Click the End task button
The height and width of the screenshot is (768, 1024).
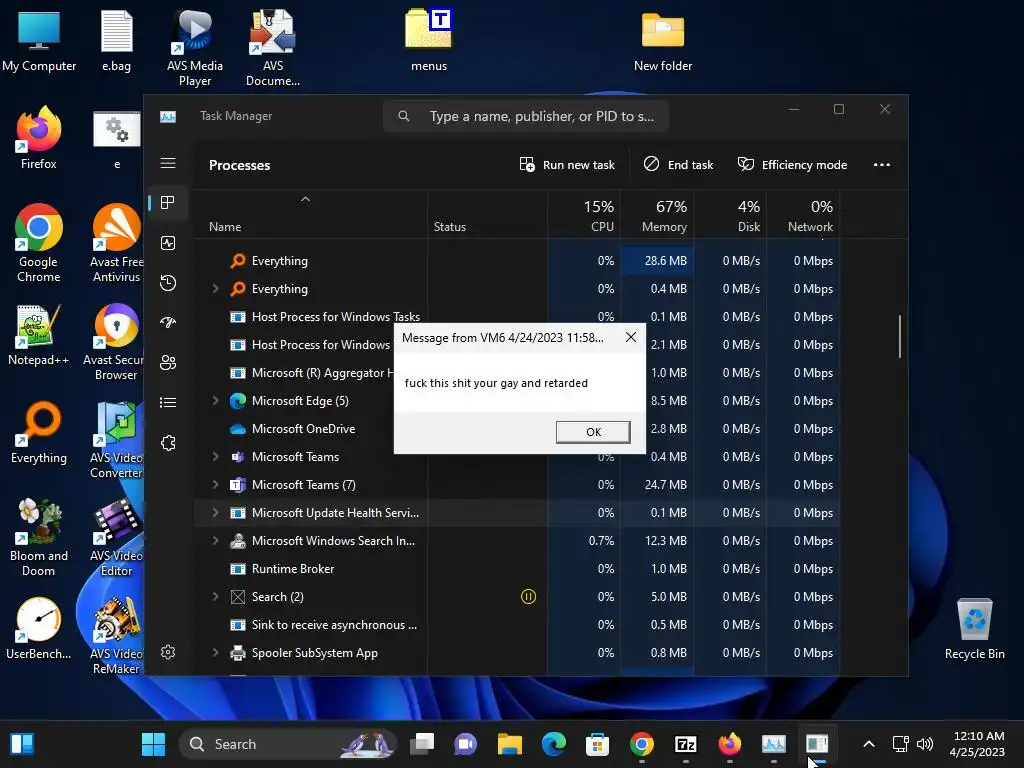tap(678, 165)
